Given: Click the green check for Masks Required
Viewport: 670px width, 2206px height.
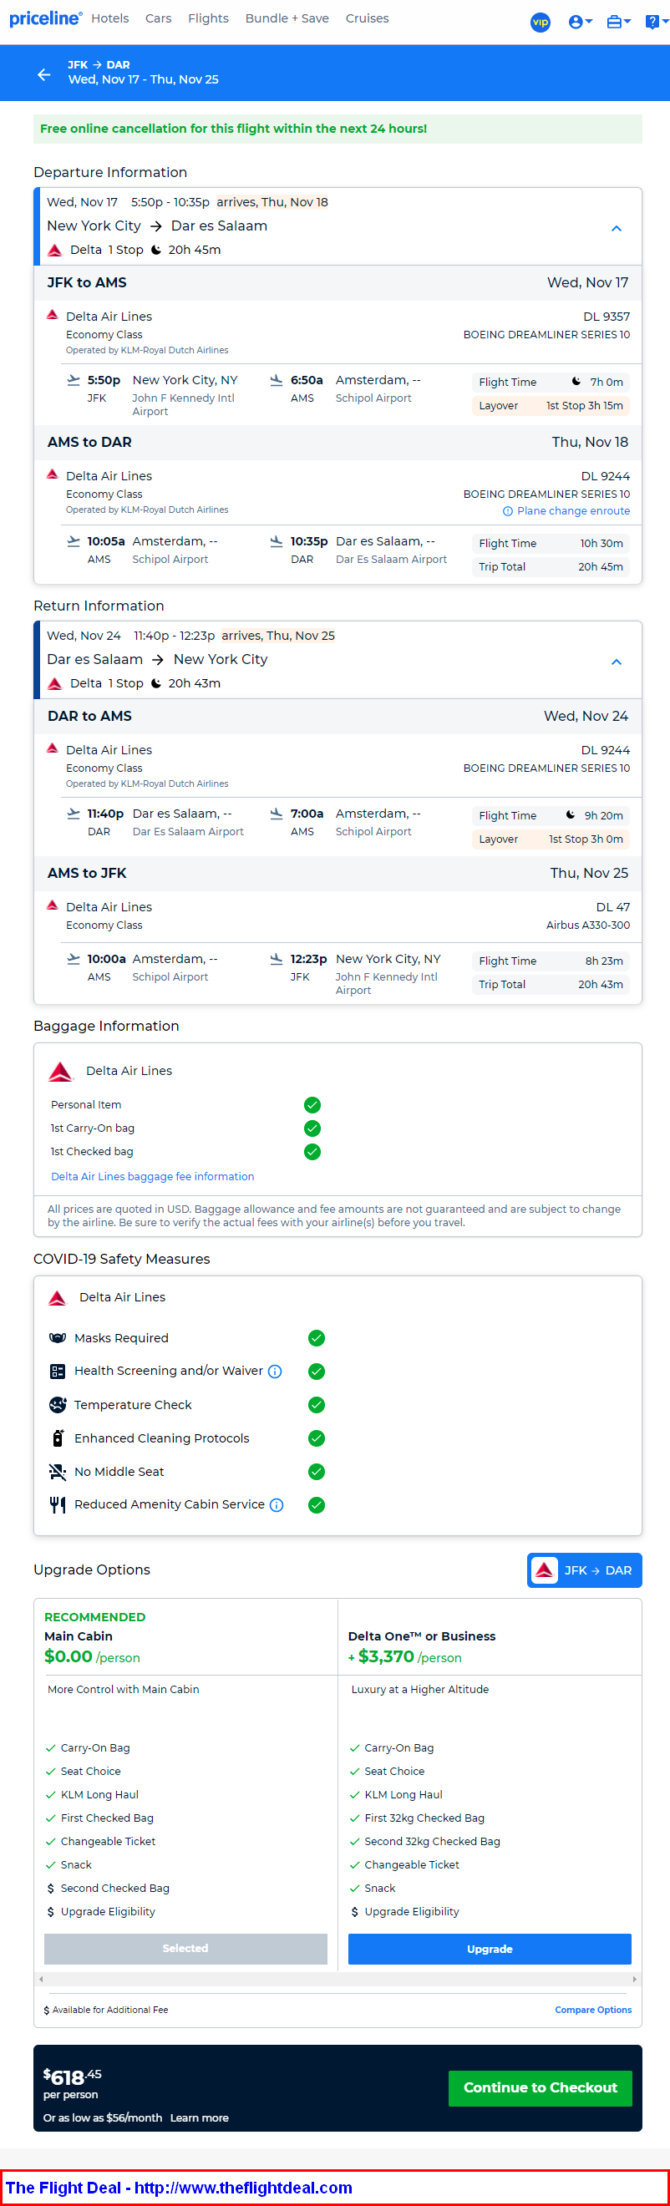Looking at the screenshot, I should tap(316, 1338).
